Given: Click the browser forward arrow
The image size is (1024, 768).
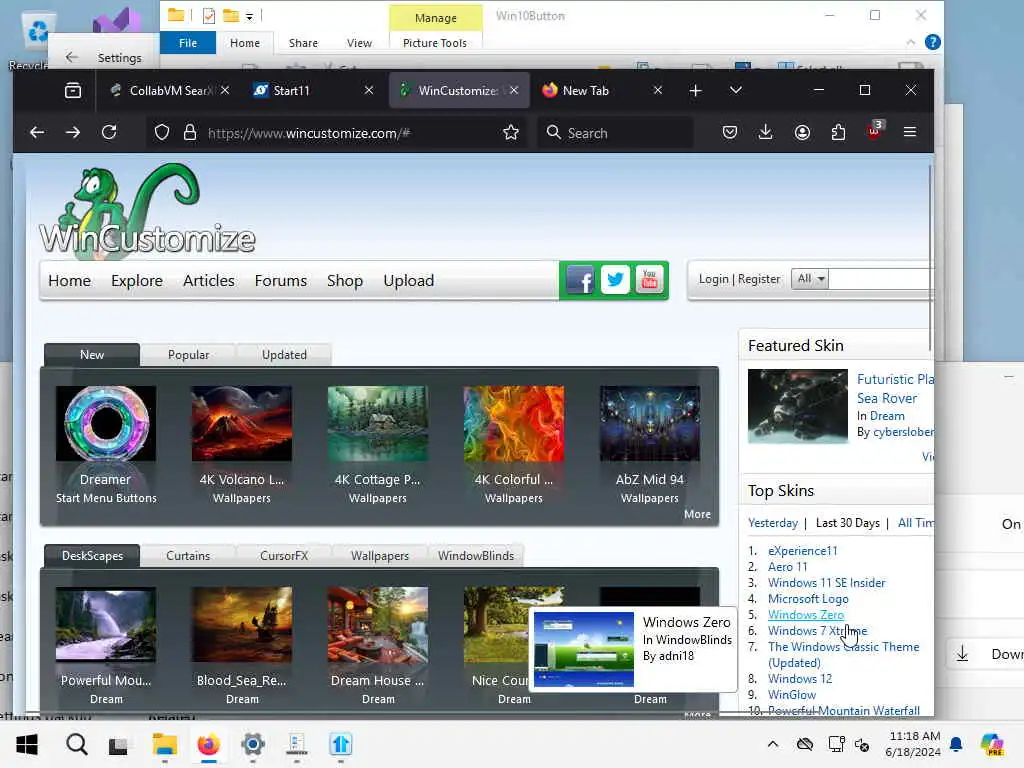Looking at the screenshot, I should coord(73,133).
